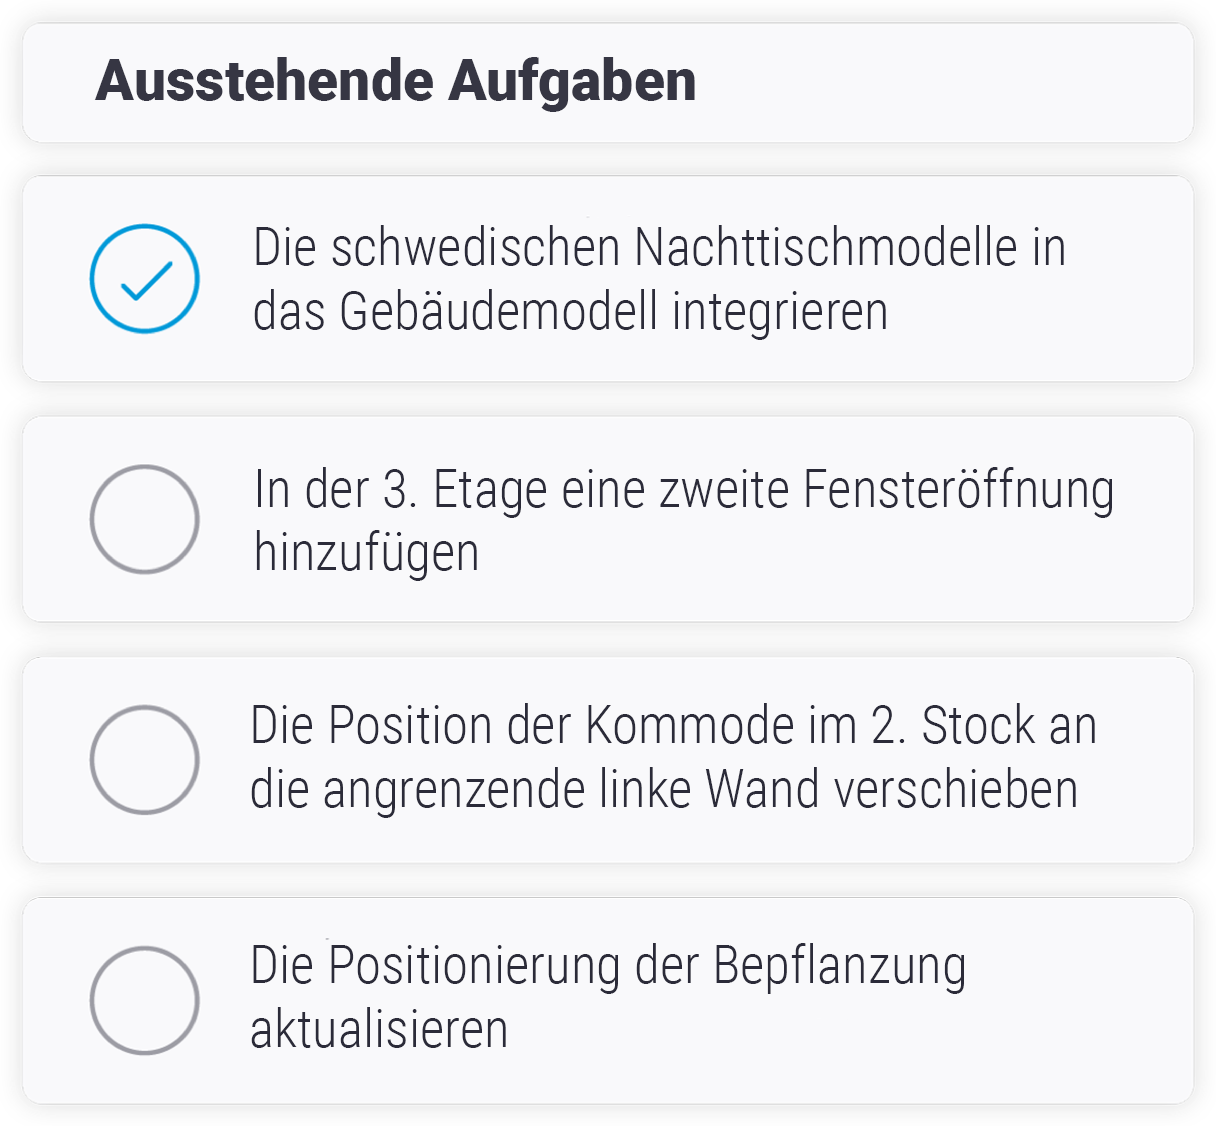Open the 'In der 3. Etage' task text
This screenshot has width=1216, height=1126.
point(683,490)
